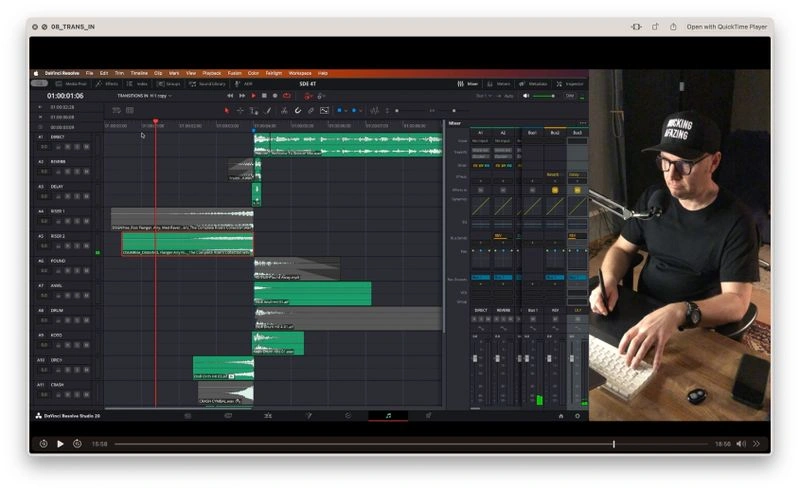Switch to the Deliver page rocket tab
Image resolution: width=800 pixels, height=491 pixels.
(428, 416)
